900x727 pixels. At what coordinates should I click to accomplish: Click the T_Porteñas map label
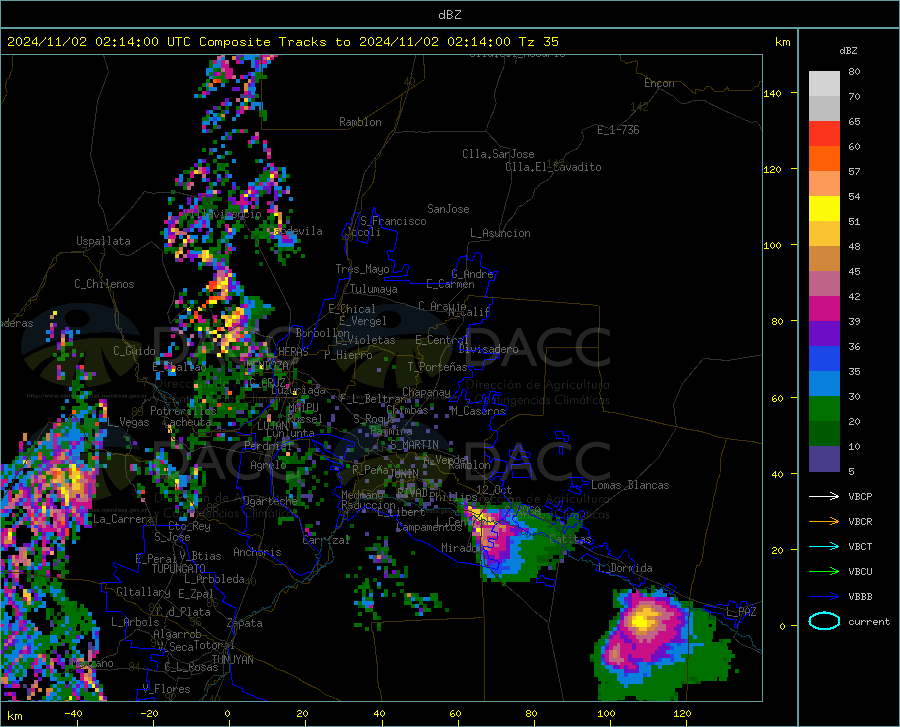tap(437, 367)
